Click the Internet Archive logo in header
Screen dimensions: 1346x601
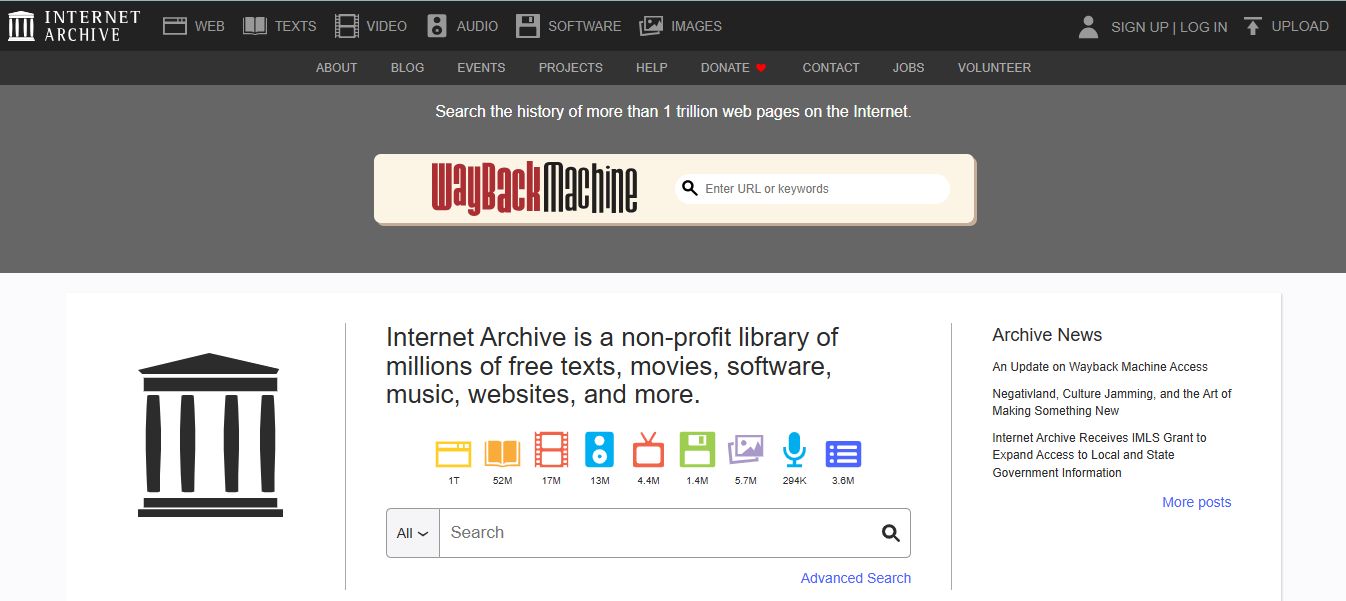click(x=74, y=27)
